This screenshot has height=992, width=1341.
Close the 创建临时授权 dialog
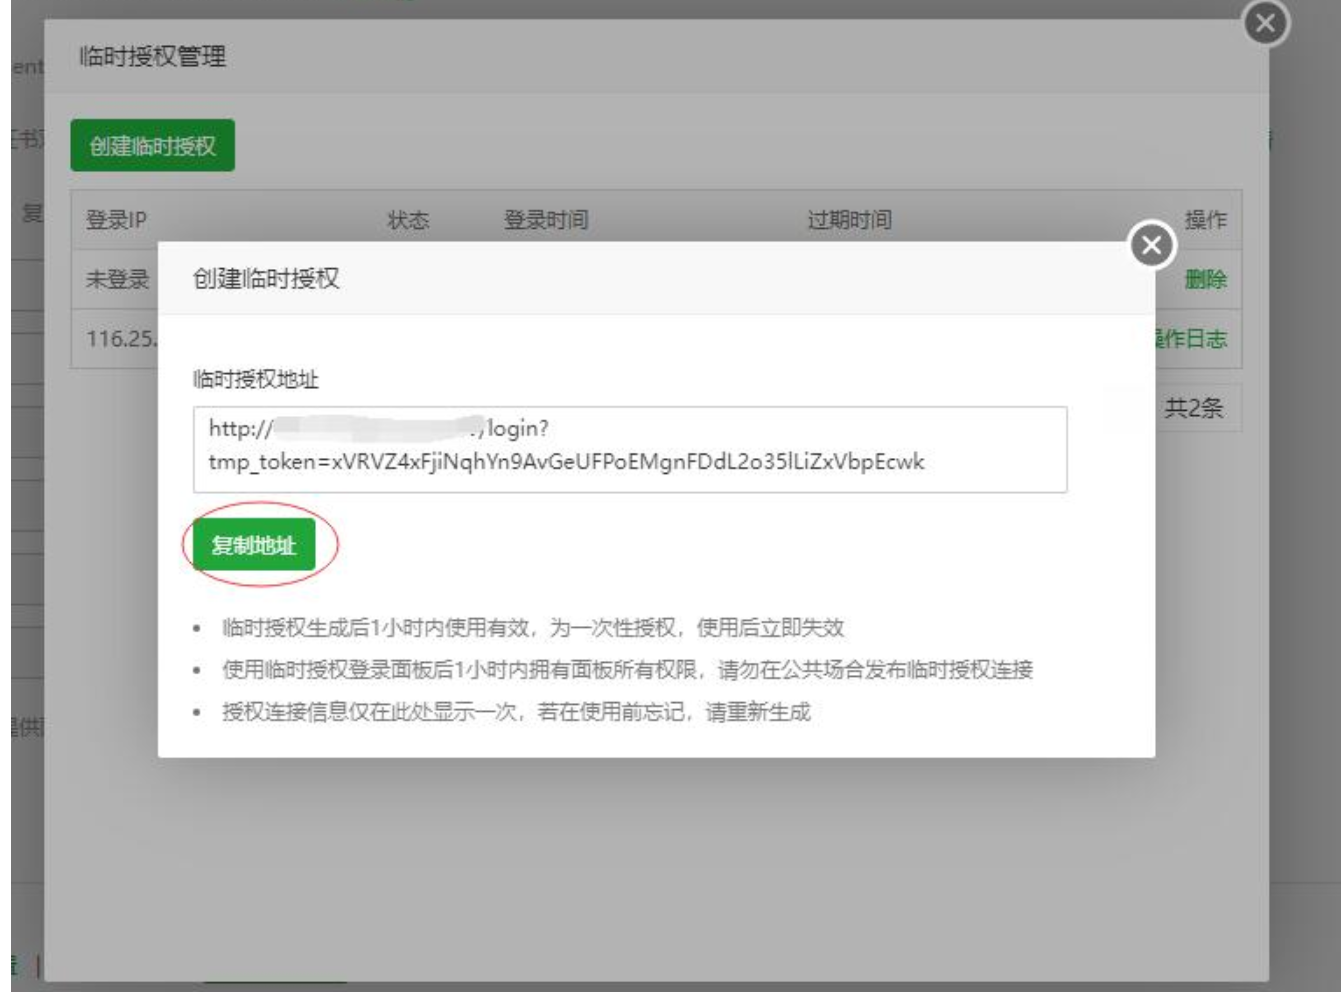coord(1151,245)
